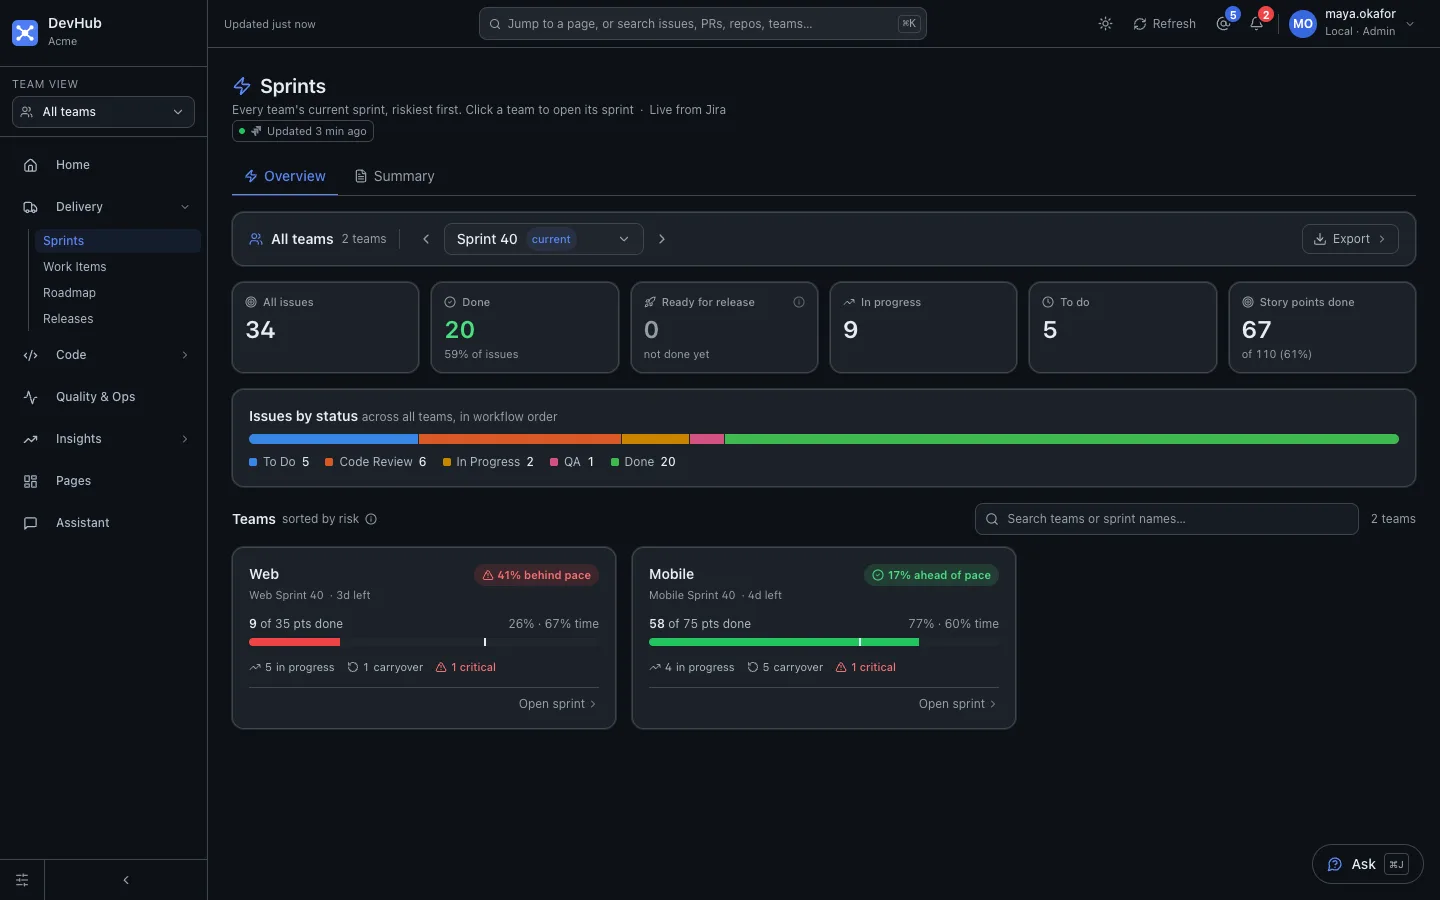The image size is (1440, 900).
Task: Toggle the light/dark theme sun icon
Action: pos(1105,24)
